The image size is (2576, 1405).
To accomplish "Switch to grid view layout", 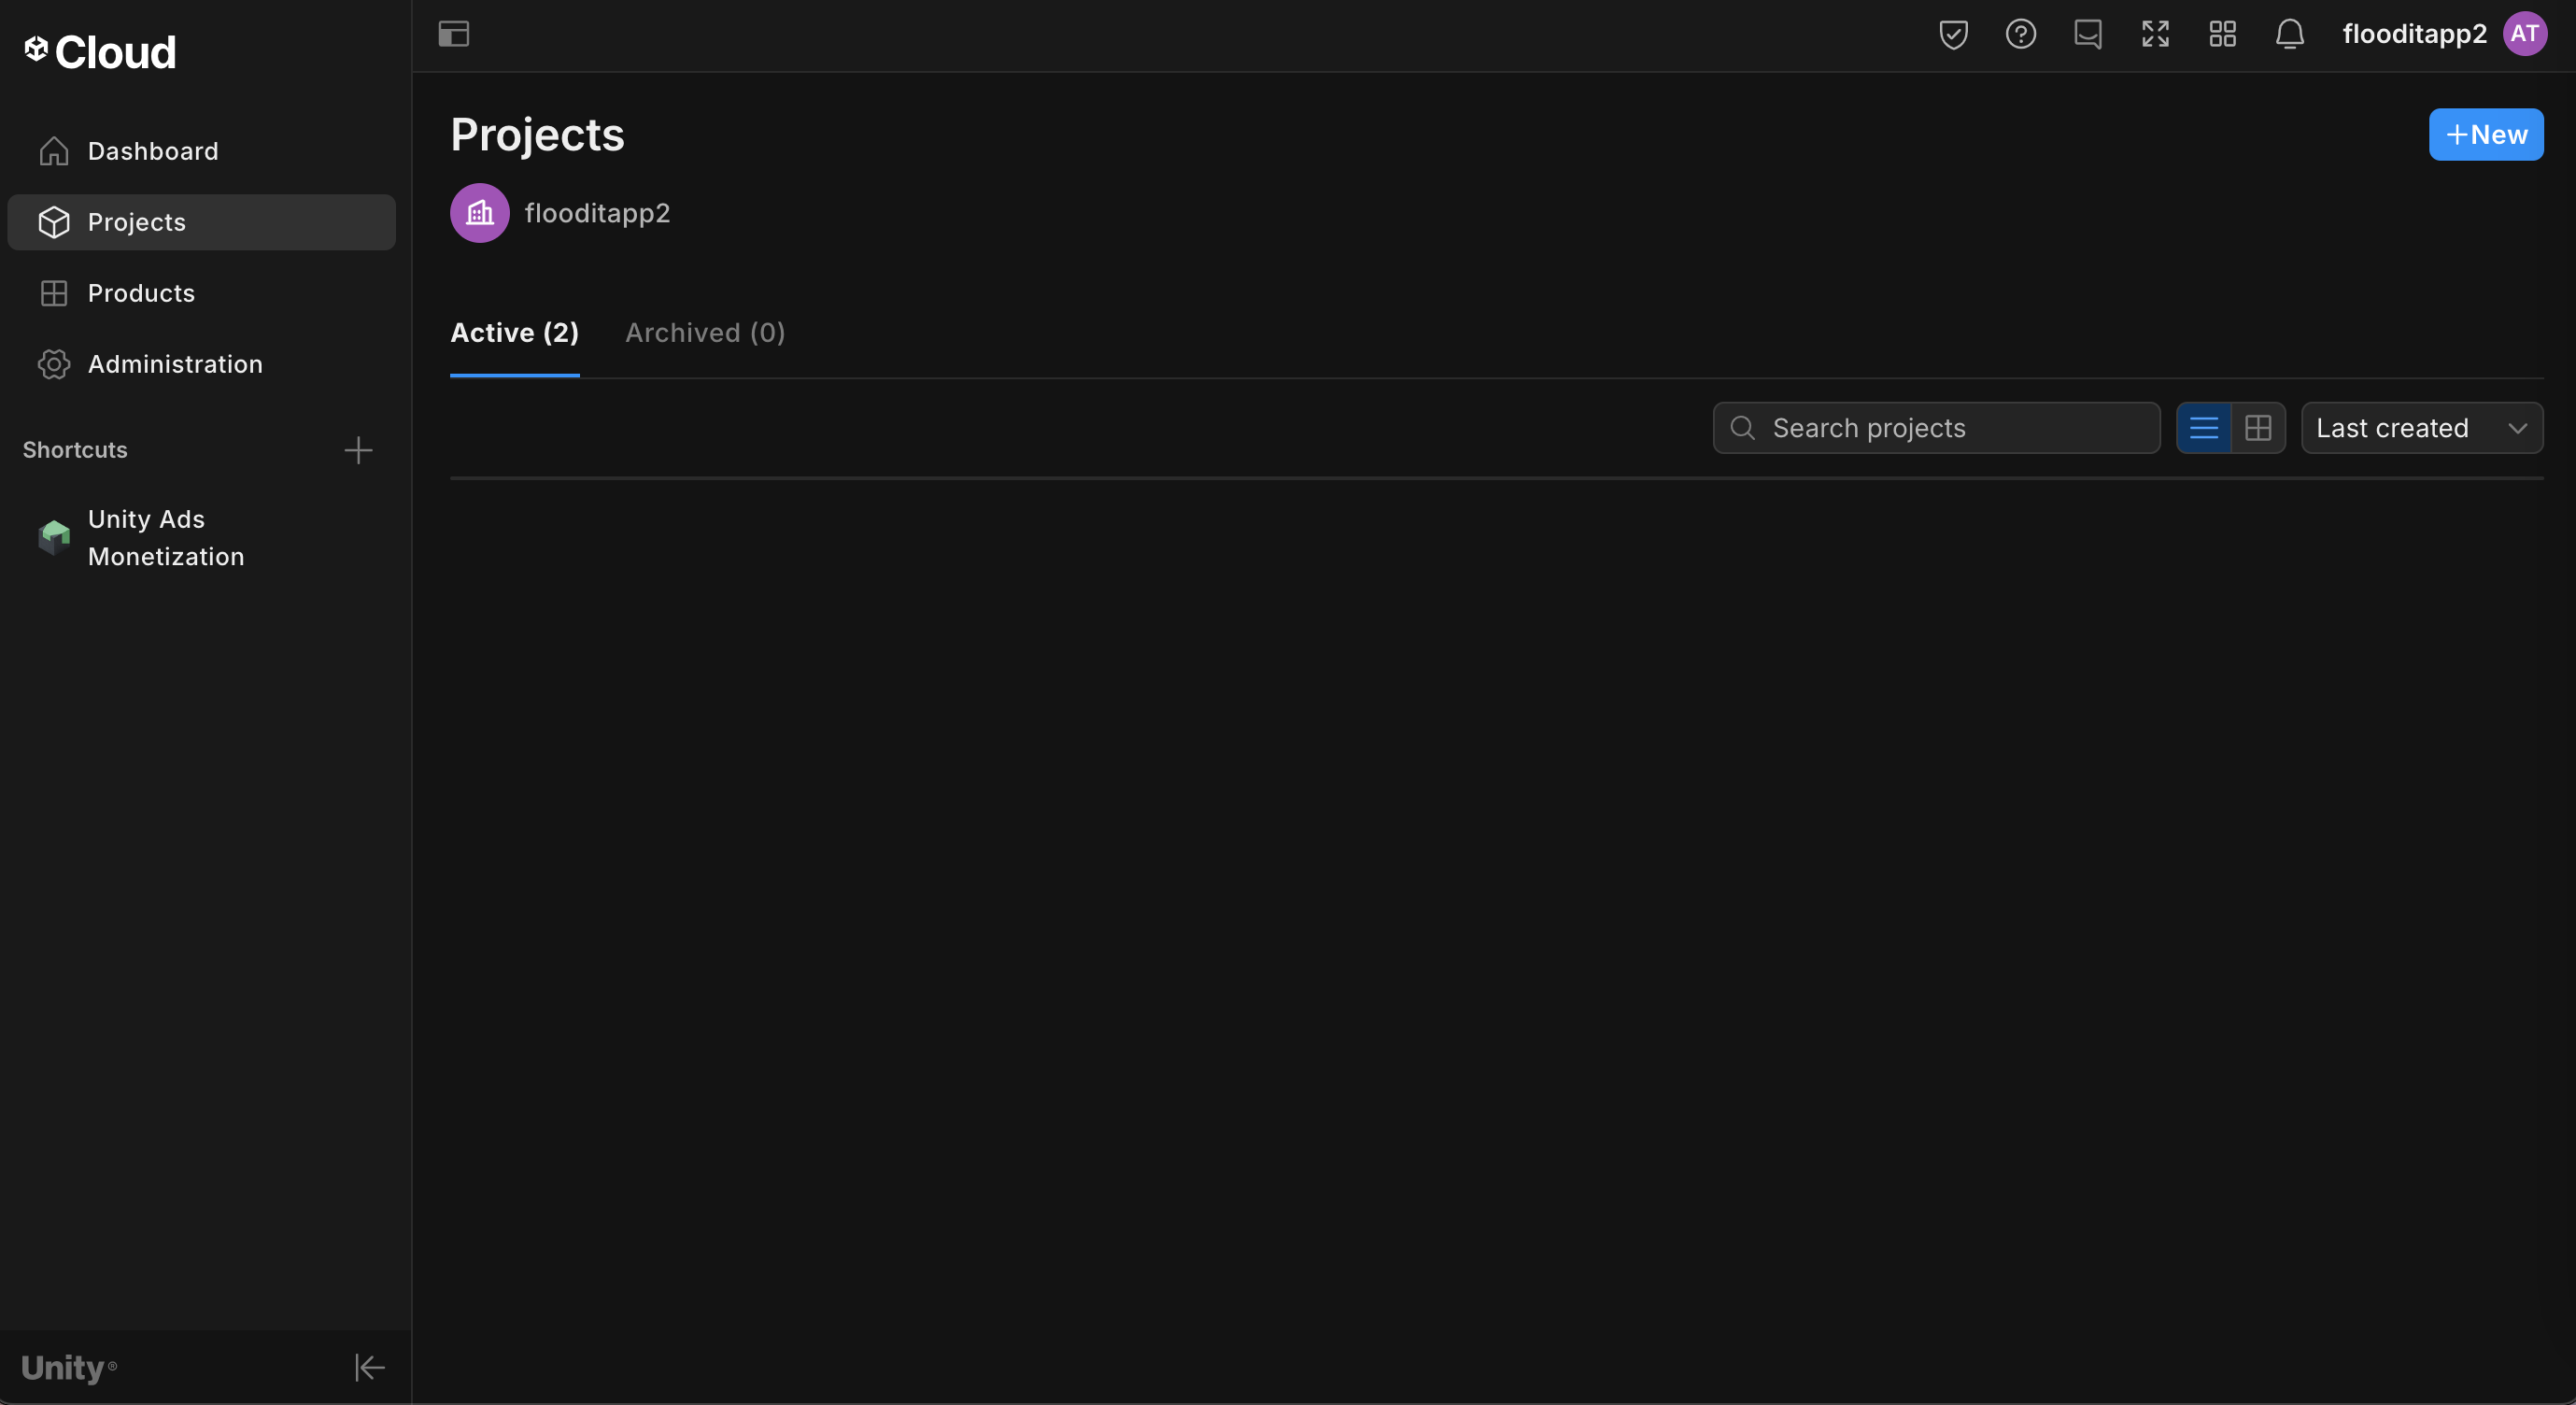I will [2258, 428].
